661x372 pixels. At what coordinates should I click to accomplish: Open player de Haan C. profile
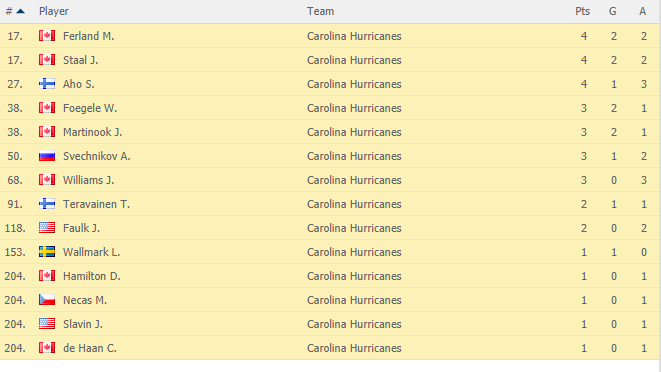click(x=90, y=348)
